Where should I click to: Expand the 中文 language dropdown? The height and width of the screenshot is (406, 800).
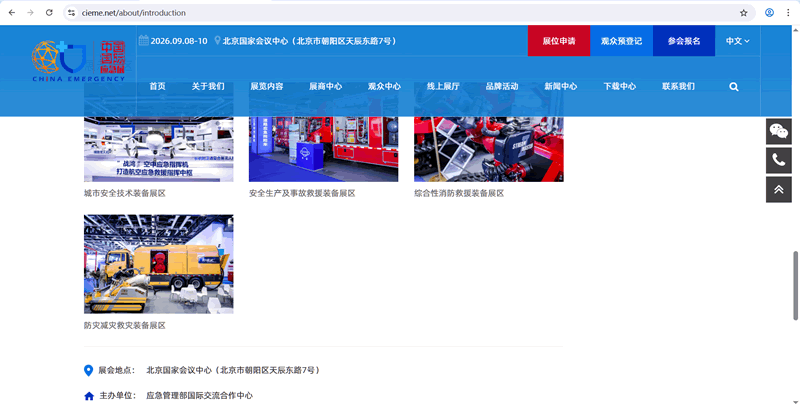click(737, 41)
